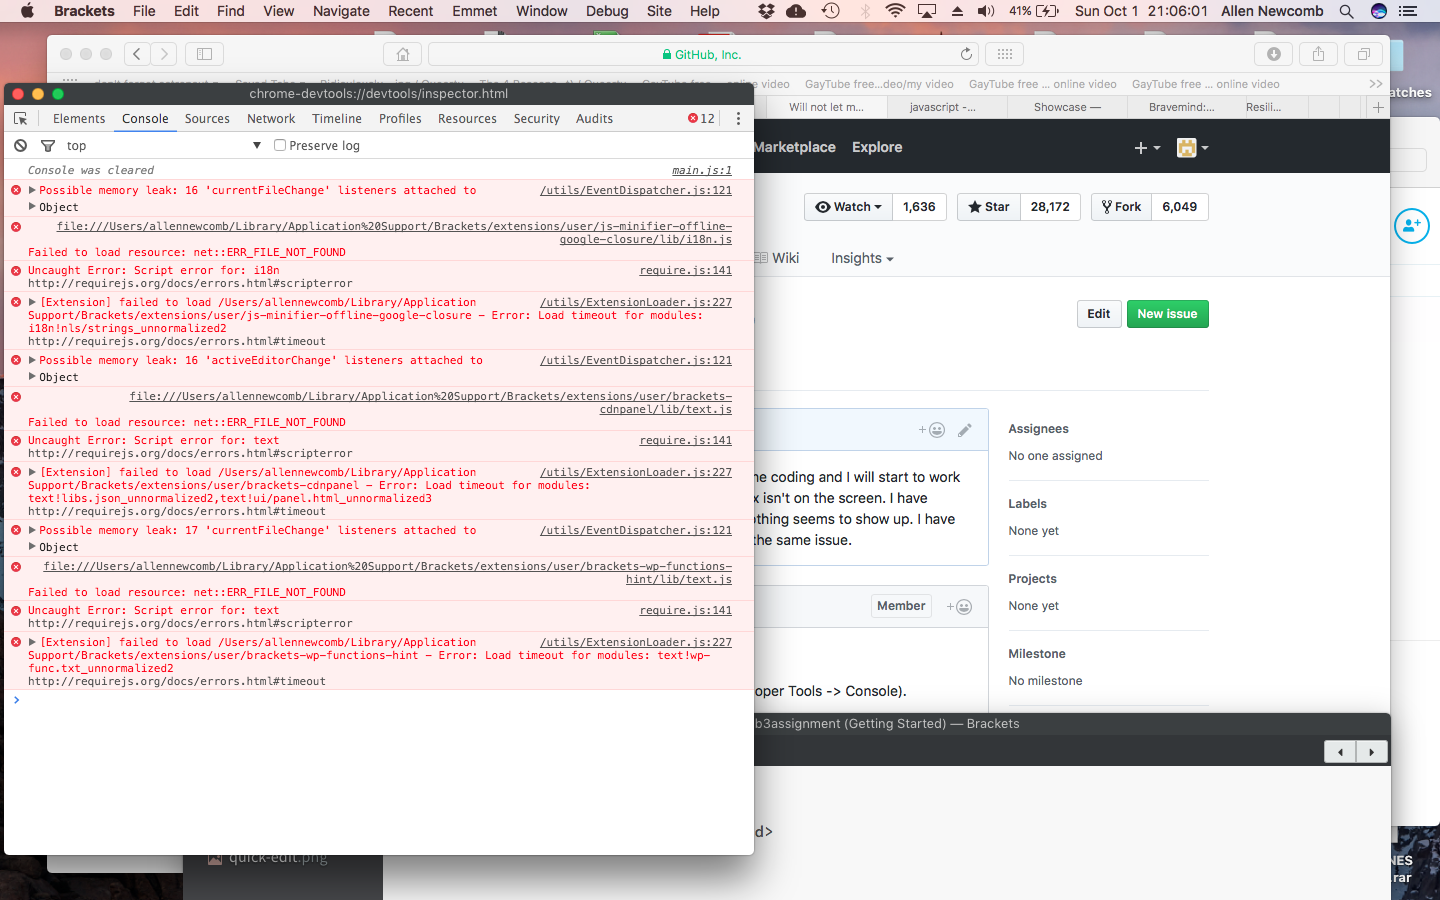Click the red error count badge
Viewport: 1440px width, 900px height.
click(x=700, y=118)
